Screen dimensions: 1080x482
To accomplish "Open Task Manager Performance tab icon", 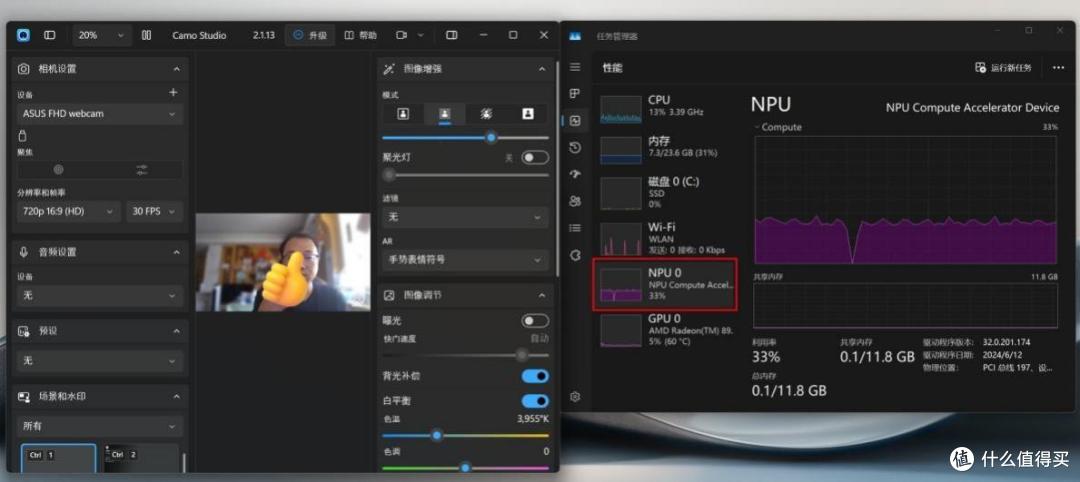I will tap(575, 120).
